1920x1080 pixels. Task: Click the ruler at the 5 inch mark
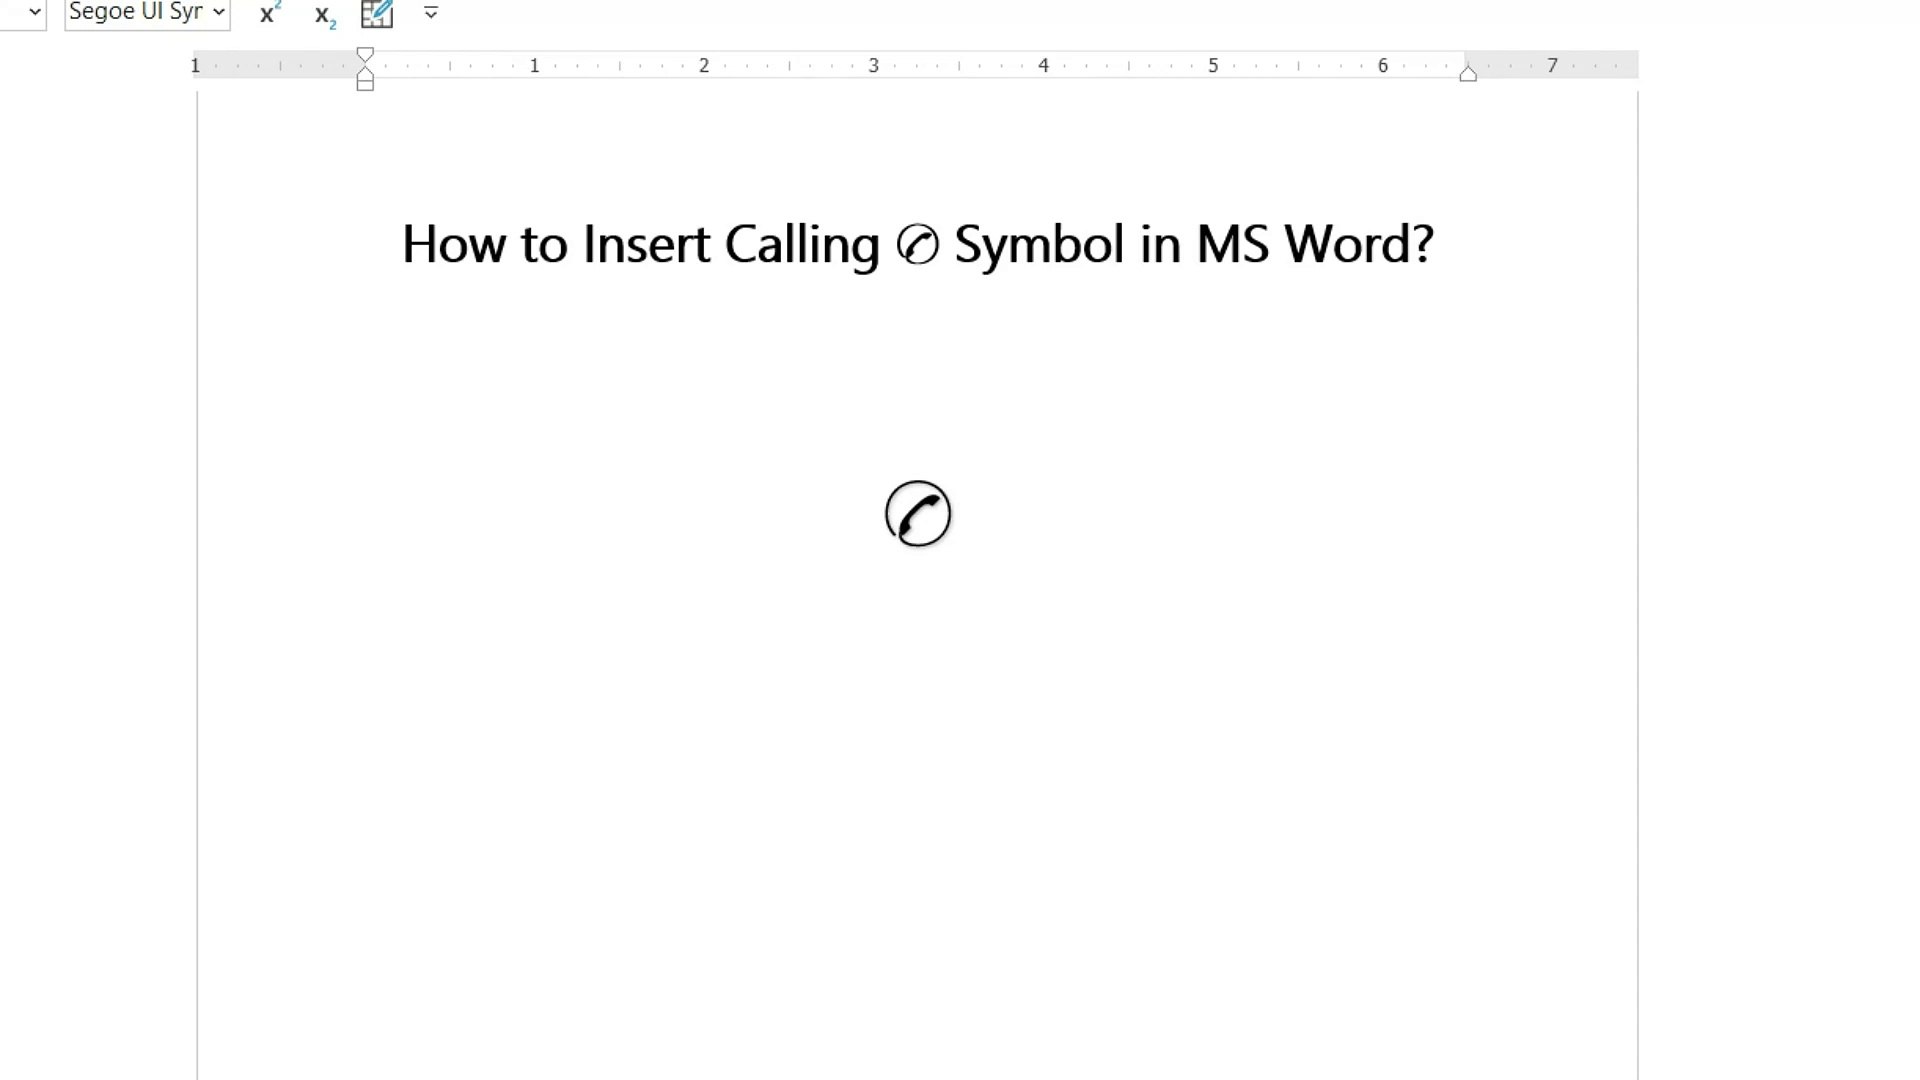pos(1213,65)
